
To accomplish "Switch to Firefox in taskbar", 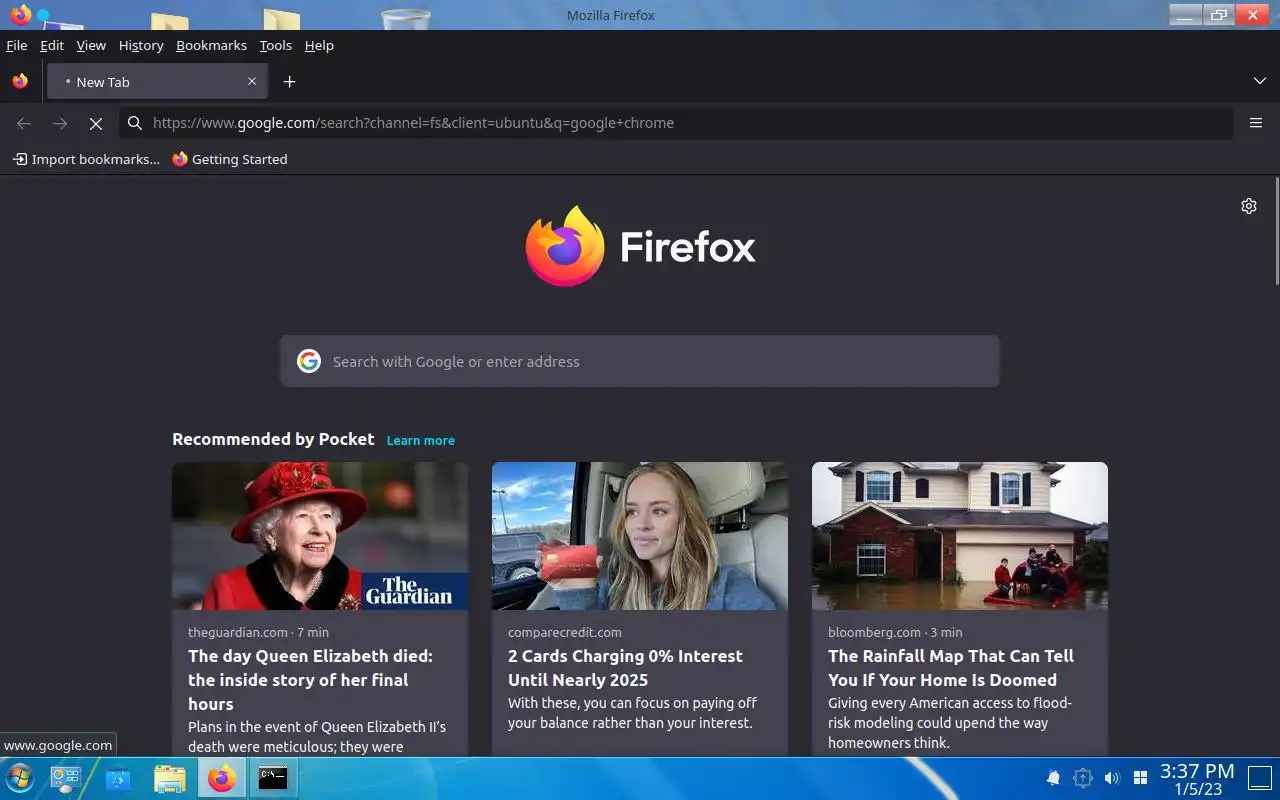I will (222, 778).
